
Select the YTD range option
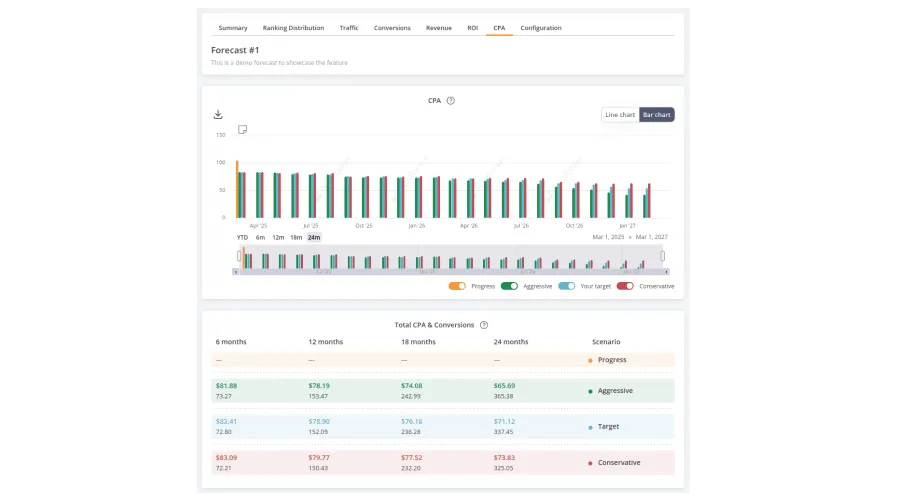click(242, 237)
